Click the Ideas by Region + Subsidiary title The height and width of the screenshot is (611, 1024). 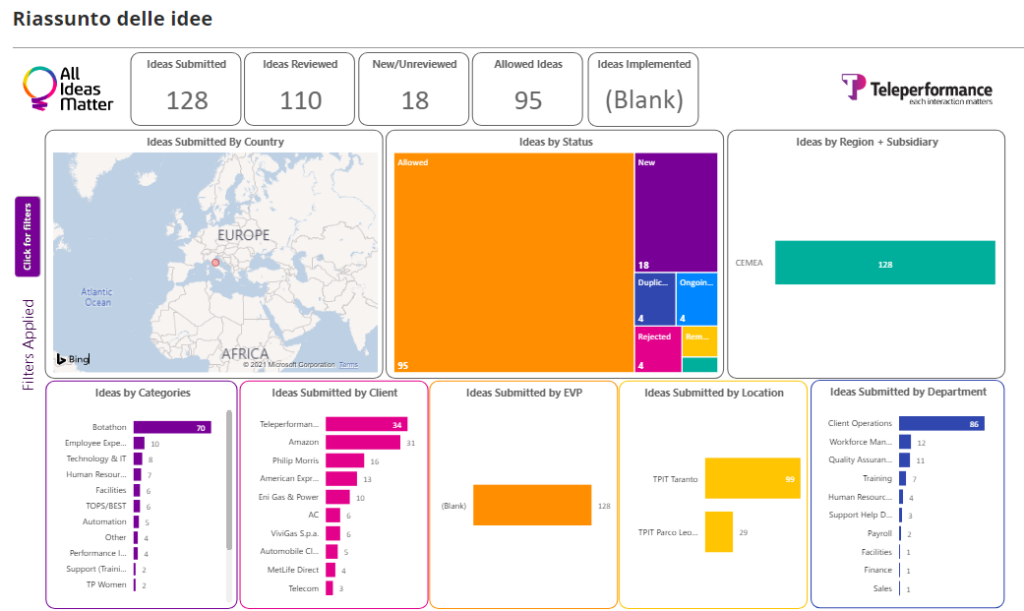click(867, 142)
